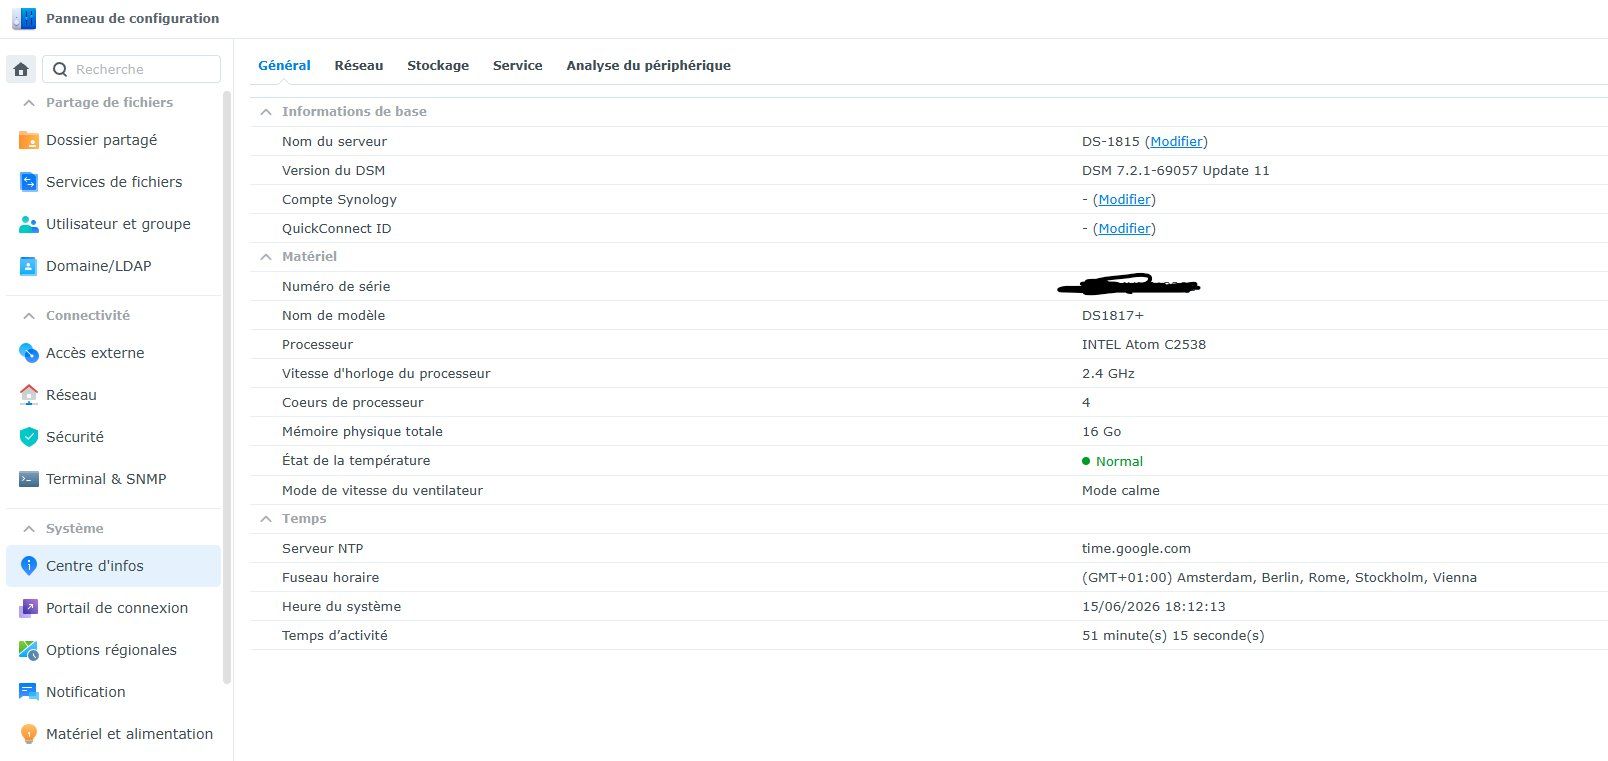Click the INTEL Atom C2538 processor value
This screenshot has width=1608, height=761.
pos(1143,344)
